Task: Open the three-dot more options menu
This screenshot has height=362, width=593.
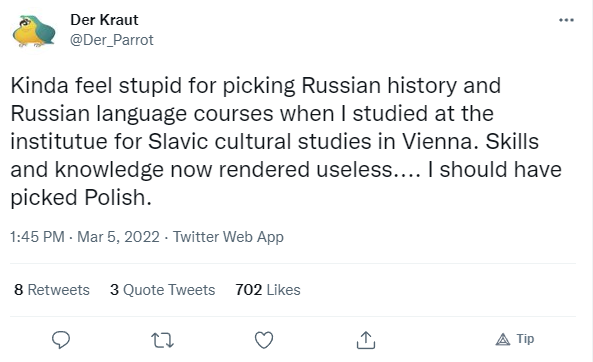Action: [566, 20]
